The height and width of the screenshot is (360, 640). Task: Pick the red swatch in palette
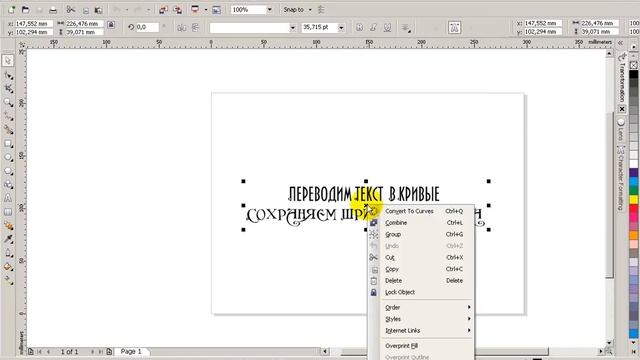[633, 209]
